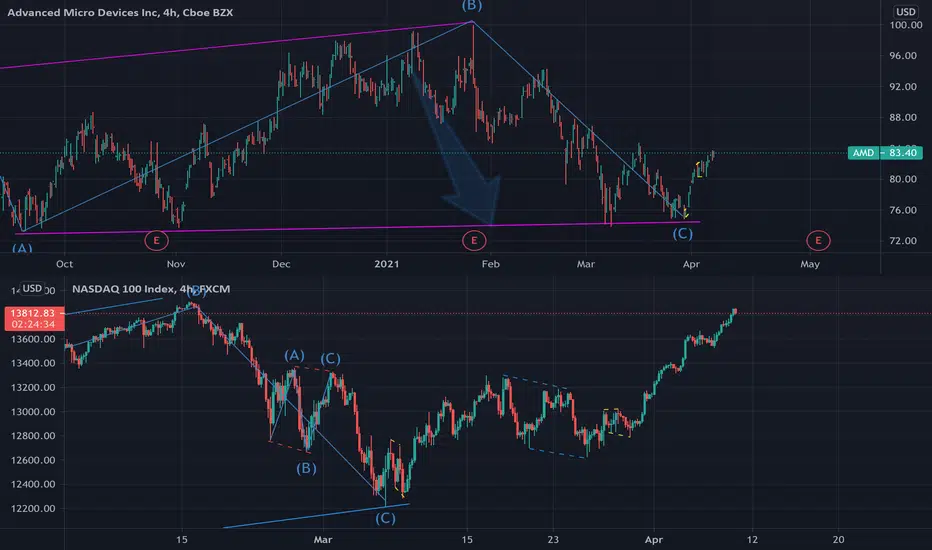Click Feb on the AMD time axis

(490, 264)
